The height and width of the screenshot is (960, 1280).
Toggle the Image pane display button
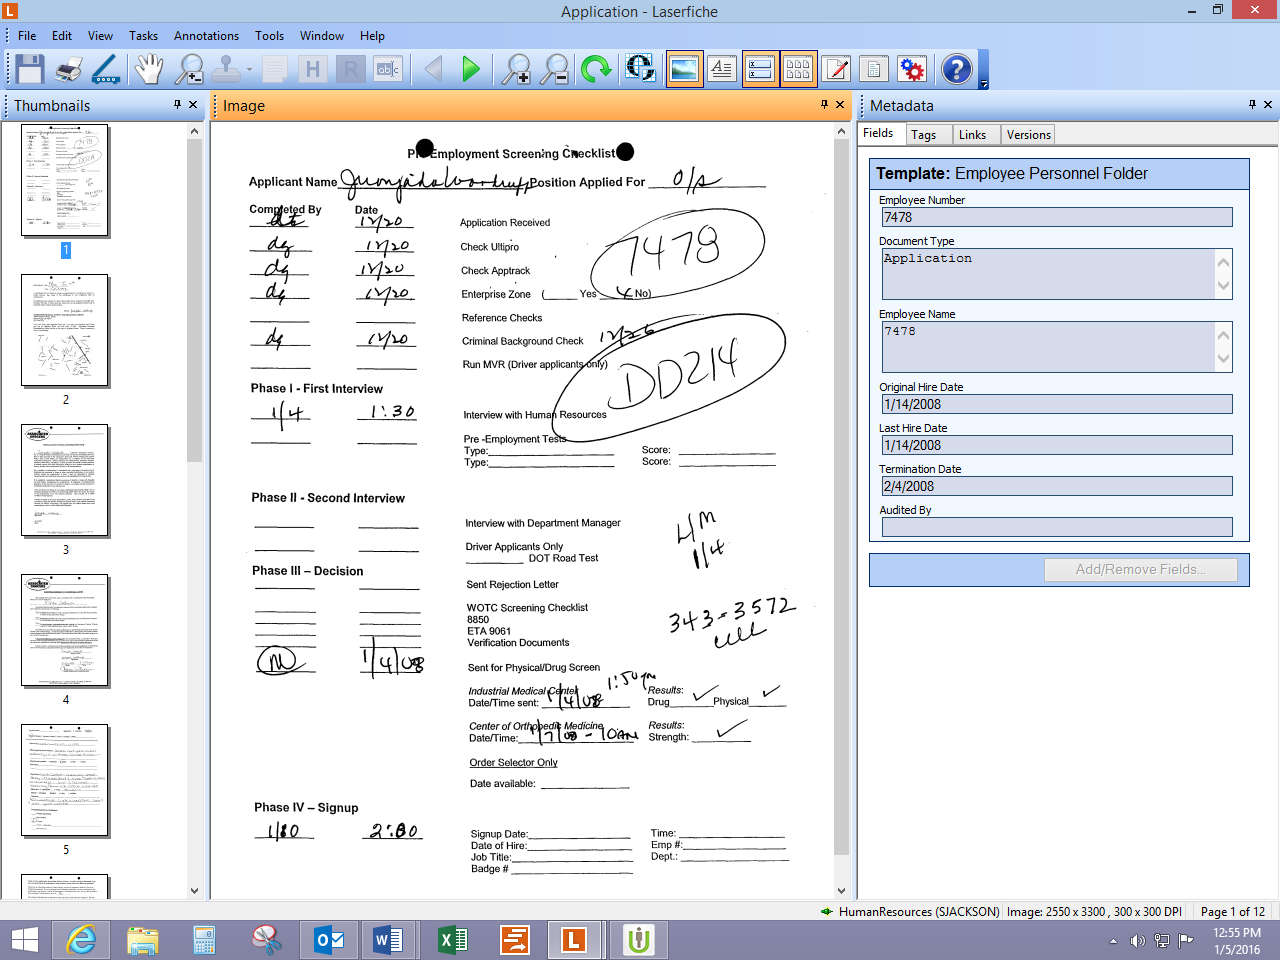[685, 69]
